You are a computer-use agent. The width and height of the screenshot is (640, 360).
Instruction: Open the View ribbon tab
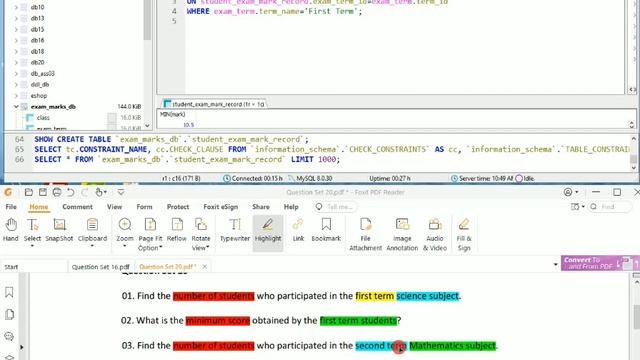[x=114, y=207]
